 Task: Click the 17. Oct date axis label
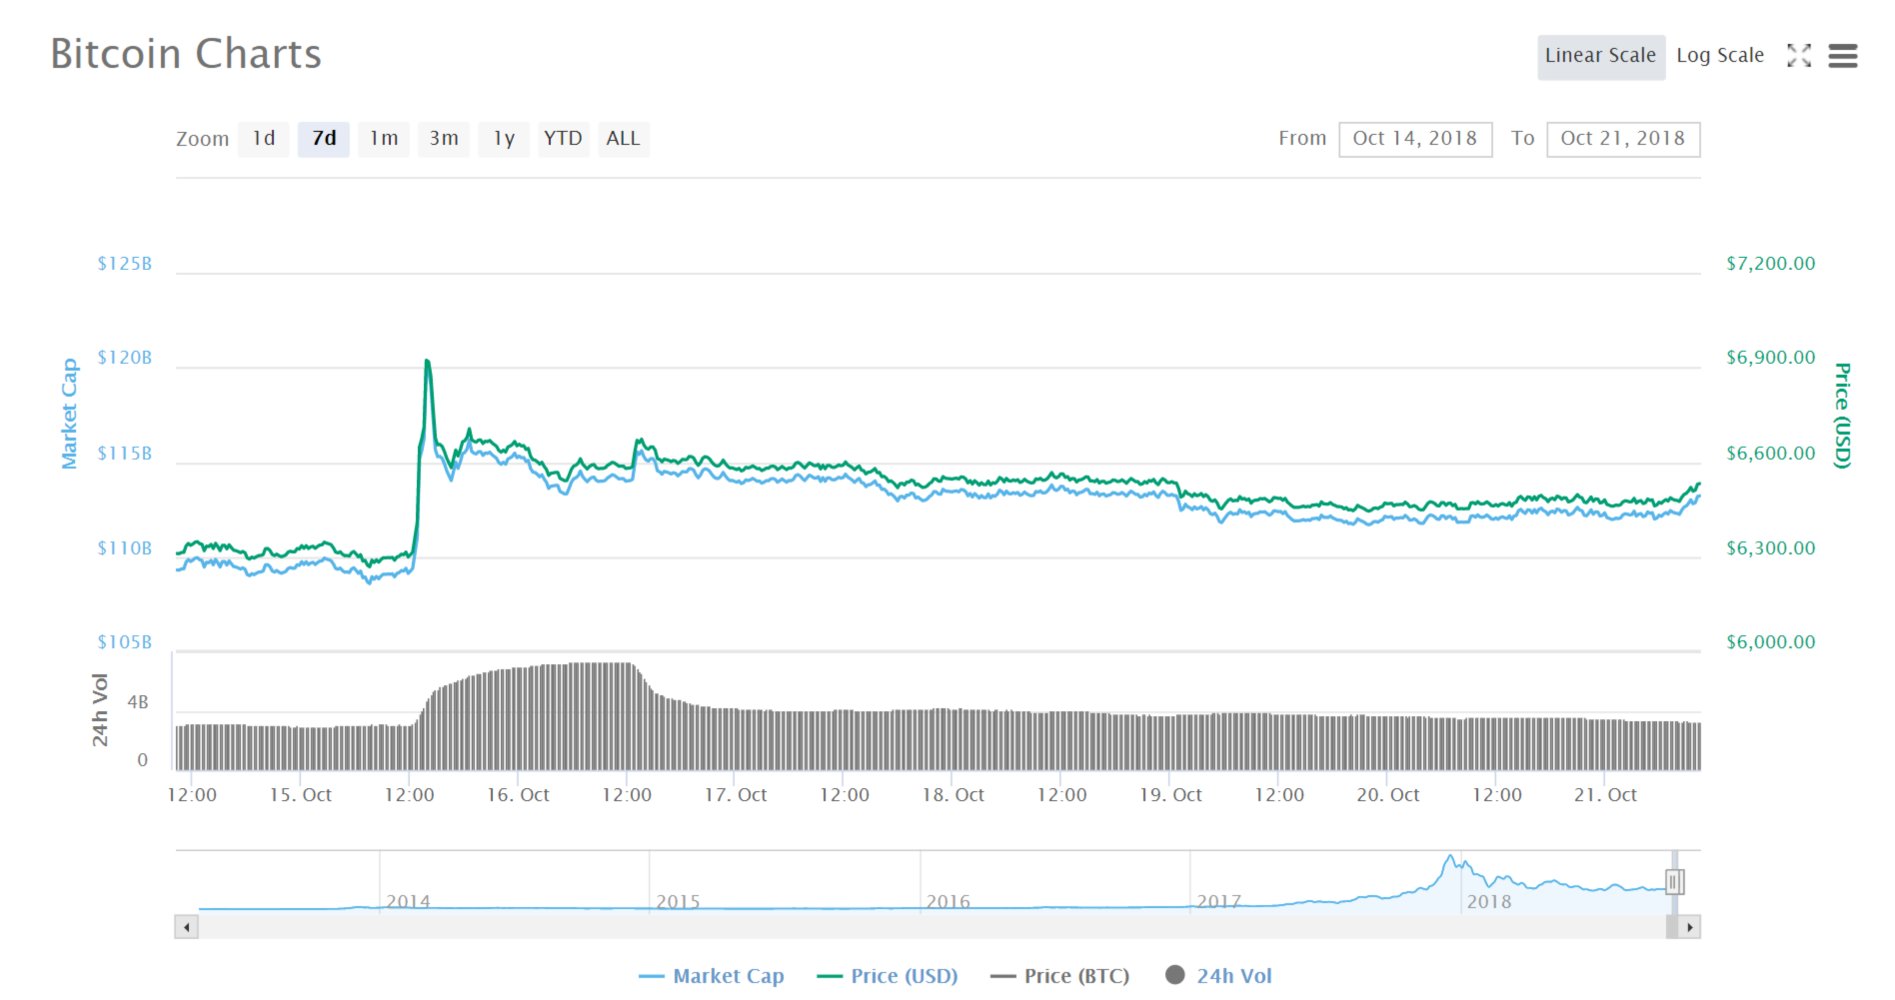(x=735, y=795)
